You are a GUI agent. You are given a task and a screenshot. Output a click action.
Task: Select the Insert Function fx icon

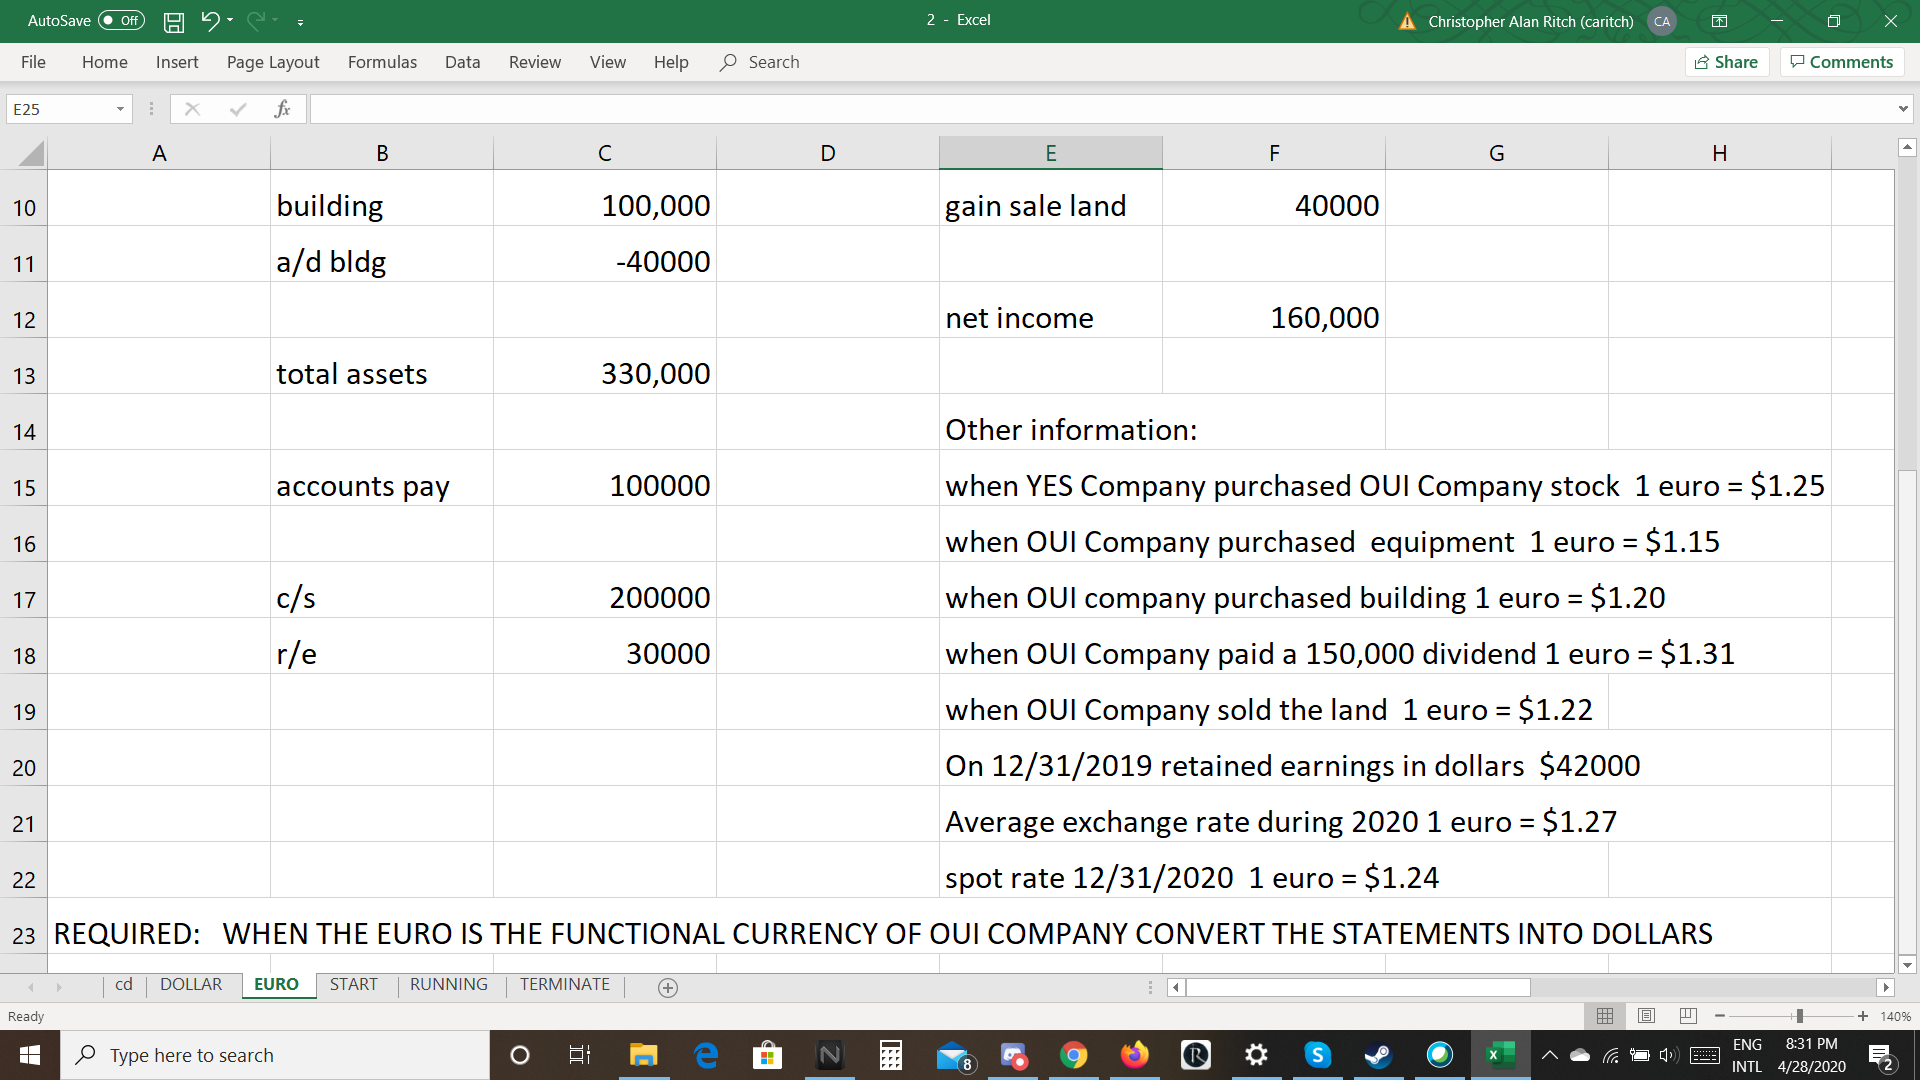283,108
